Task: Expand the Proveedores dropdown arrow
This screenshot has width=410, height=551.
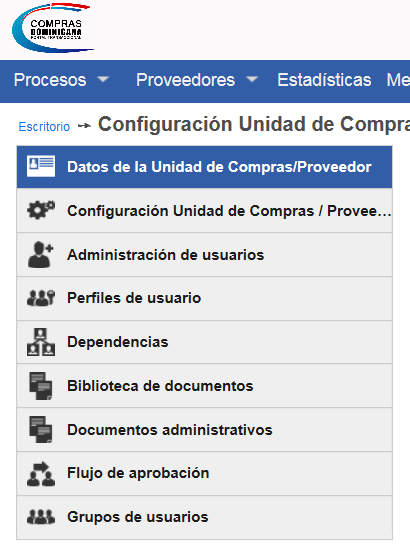Action: pos(252,79)
